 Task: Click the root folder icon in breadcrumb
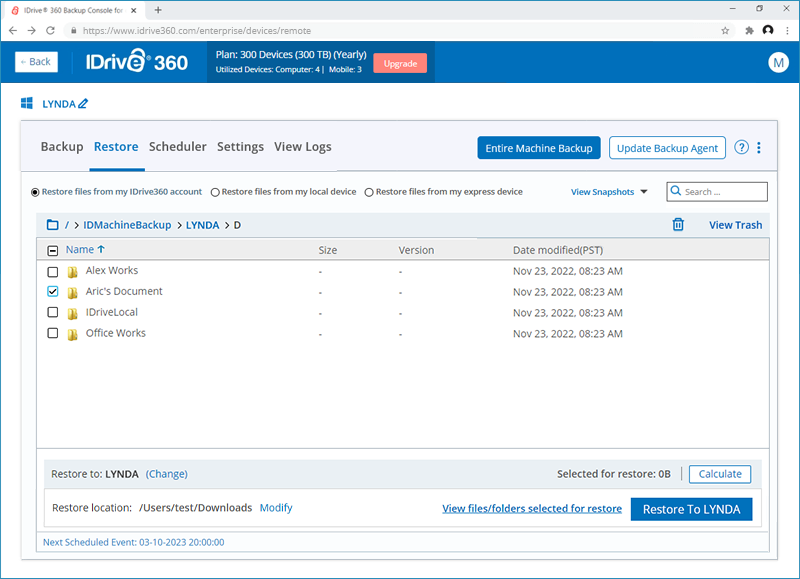click(53, 225)
